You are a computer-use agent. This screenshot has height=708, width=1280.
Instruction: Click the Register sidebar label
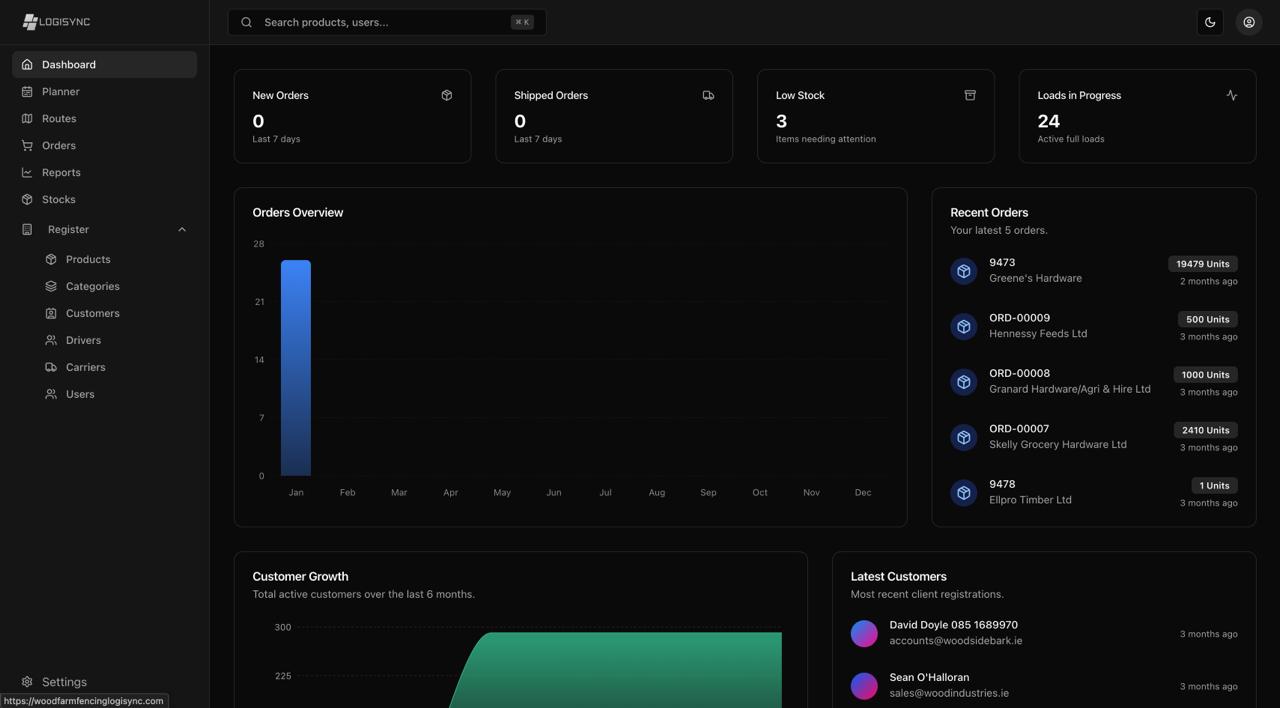coord(68,229)
